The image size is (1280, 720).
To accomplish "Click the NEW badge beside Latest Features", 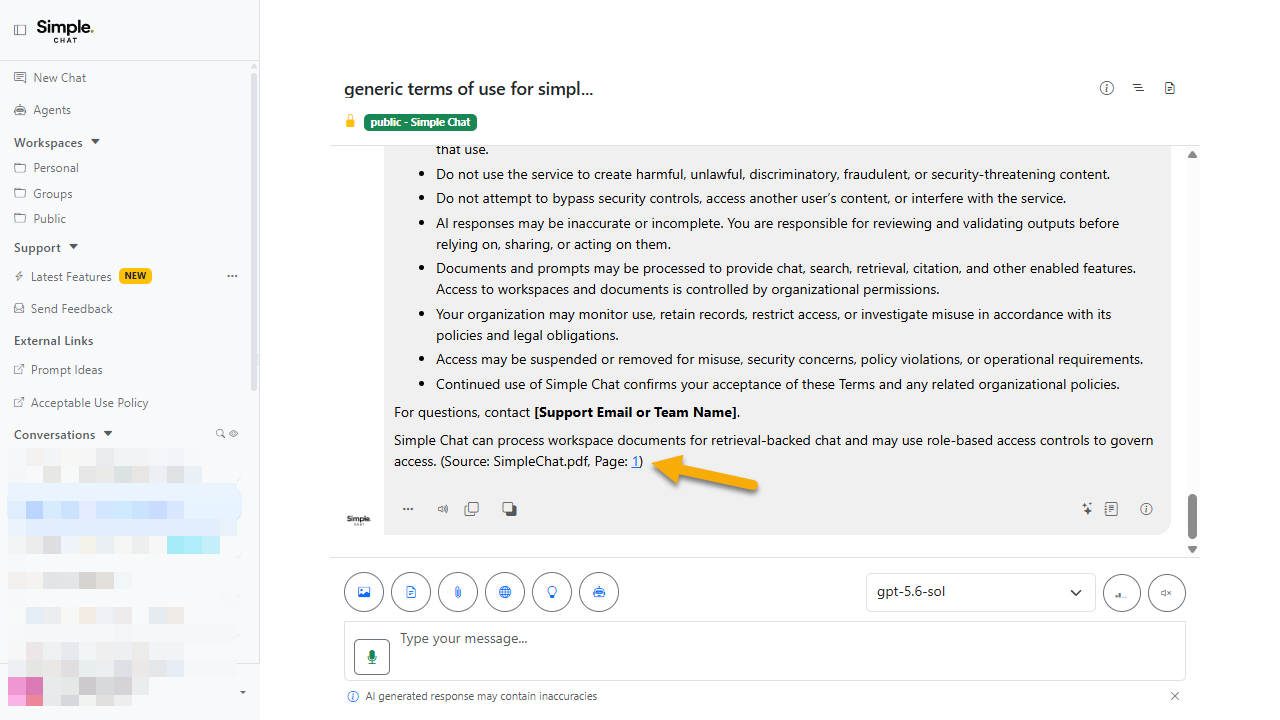I will (135, 276).
